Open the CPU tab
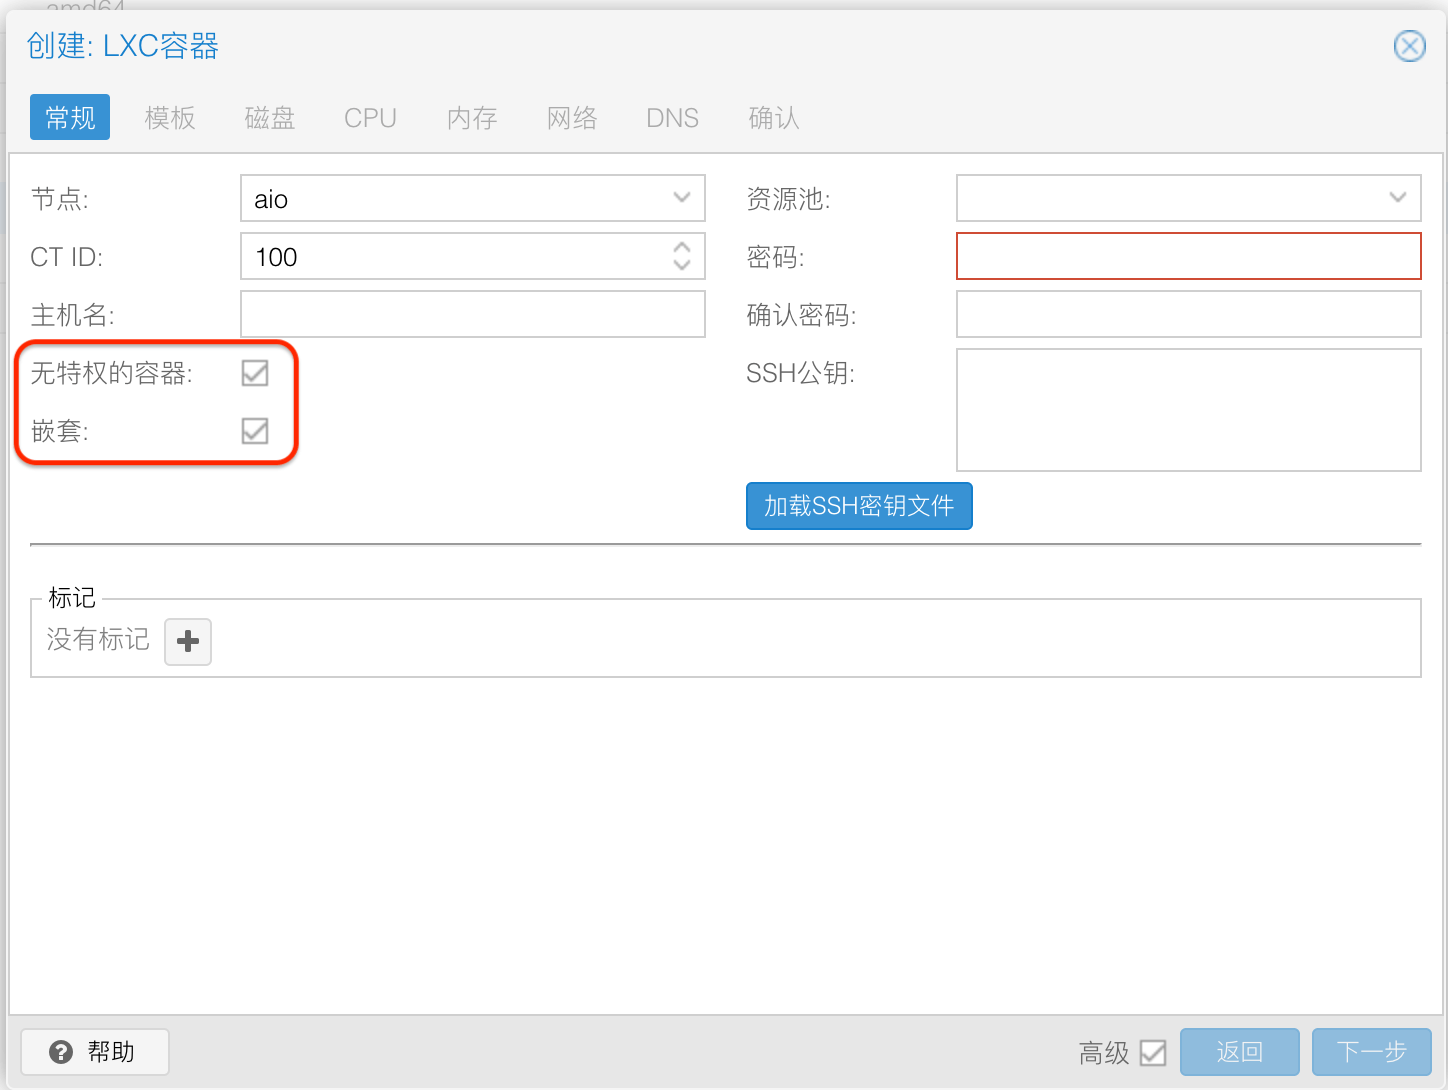Viewport: 1448px width, 1090px height. pos(370,118)
